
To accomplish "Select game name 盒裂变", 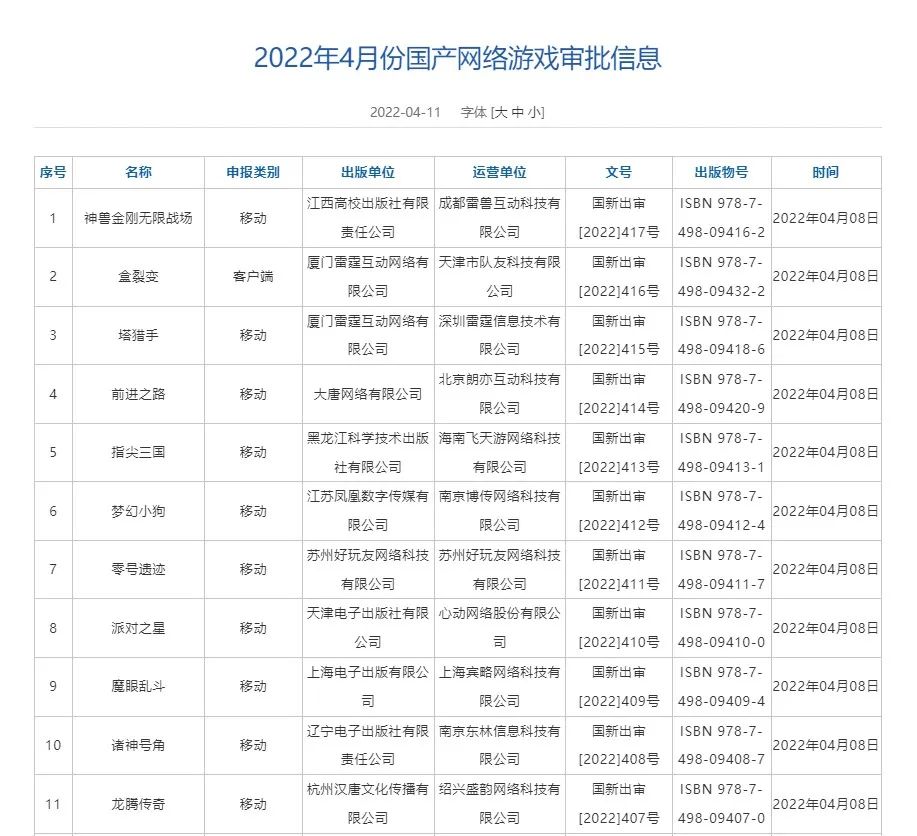I will point(139,276).
